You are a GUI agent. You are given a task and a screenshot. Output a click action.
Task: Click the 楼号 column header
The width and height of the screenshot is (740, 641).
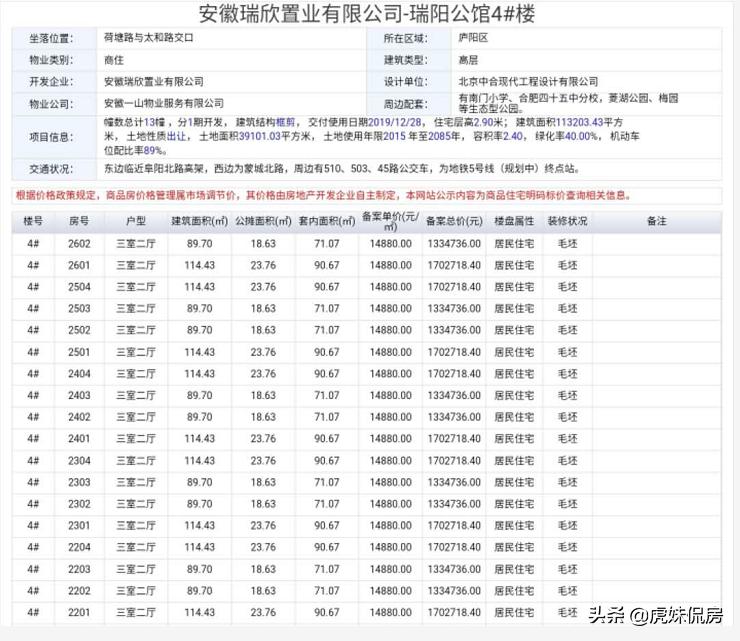(33, 221)
